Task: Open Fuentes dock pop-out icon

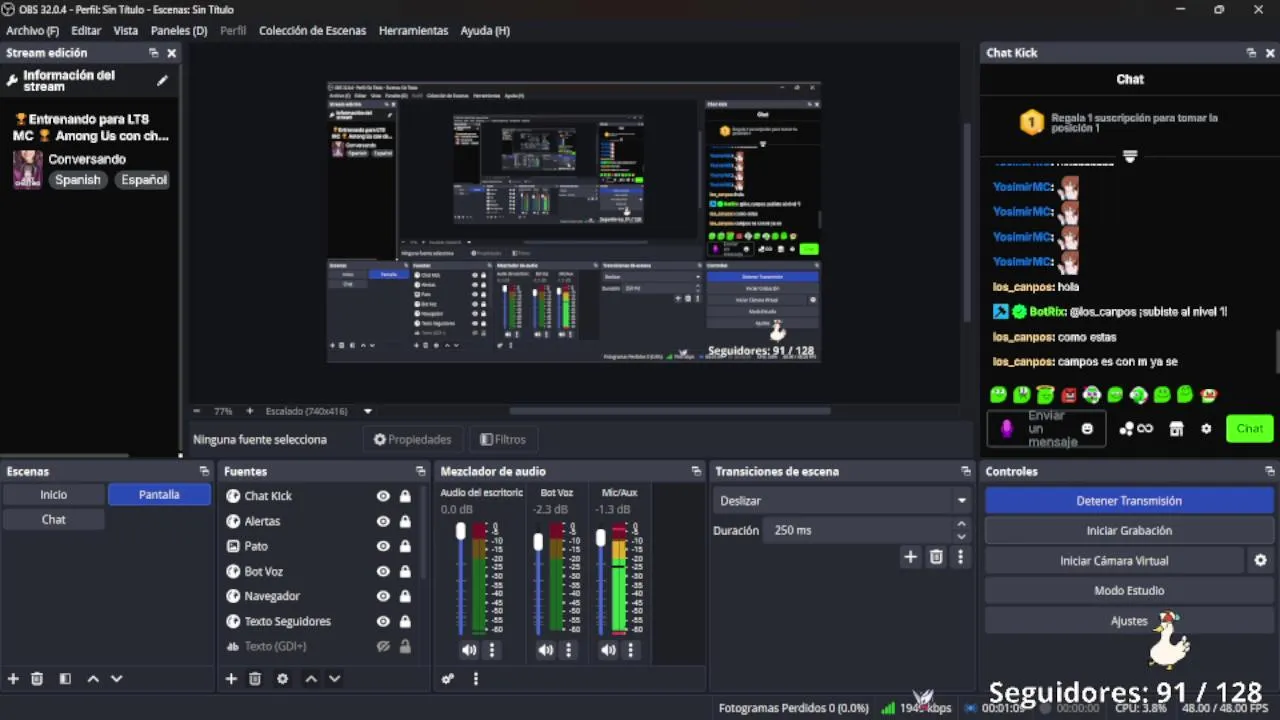Action: coord(420,471)
